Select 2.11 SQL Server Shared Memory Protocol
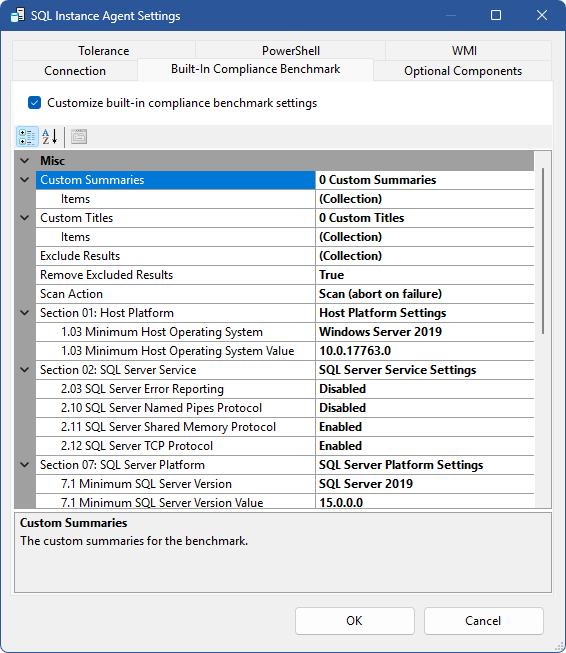 175,427
